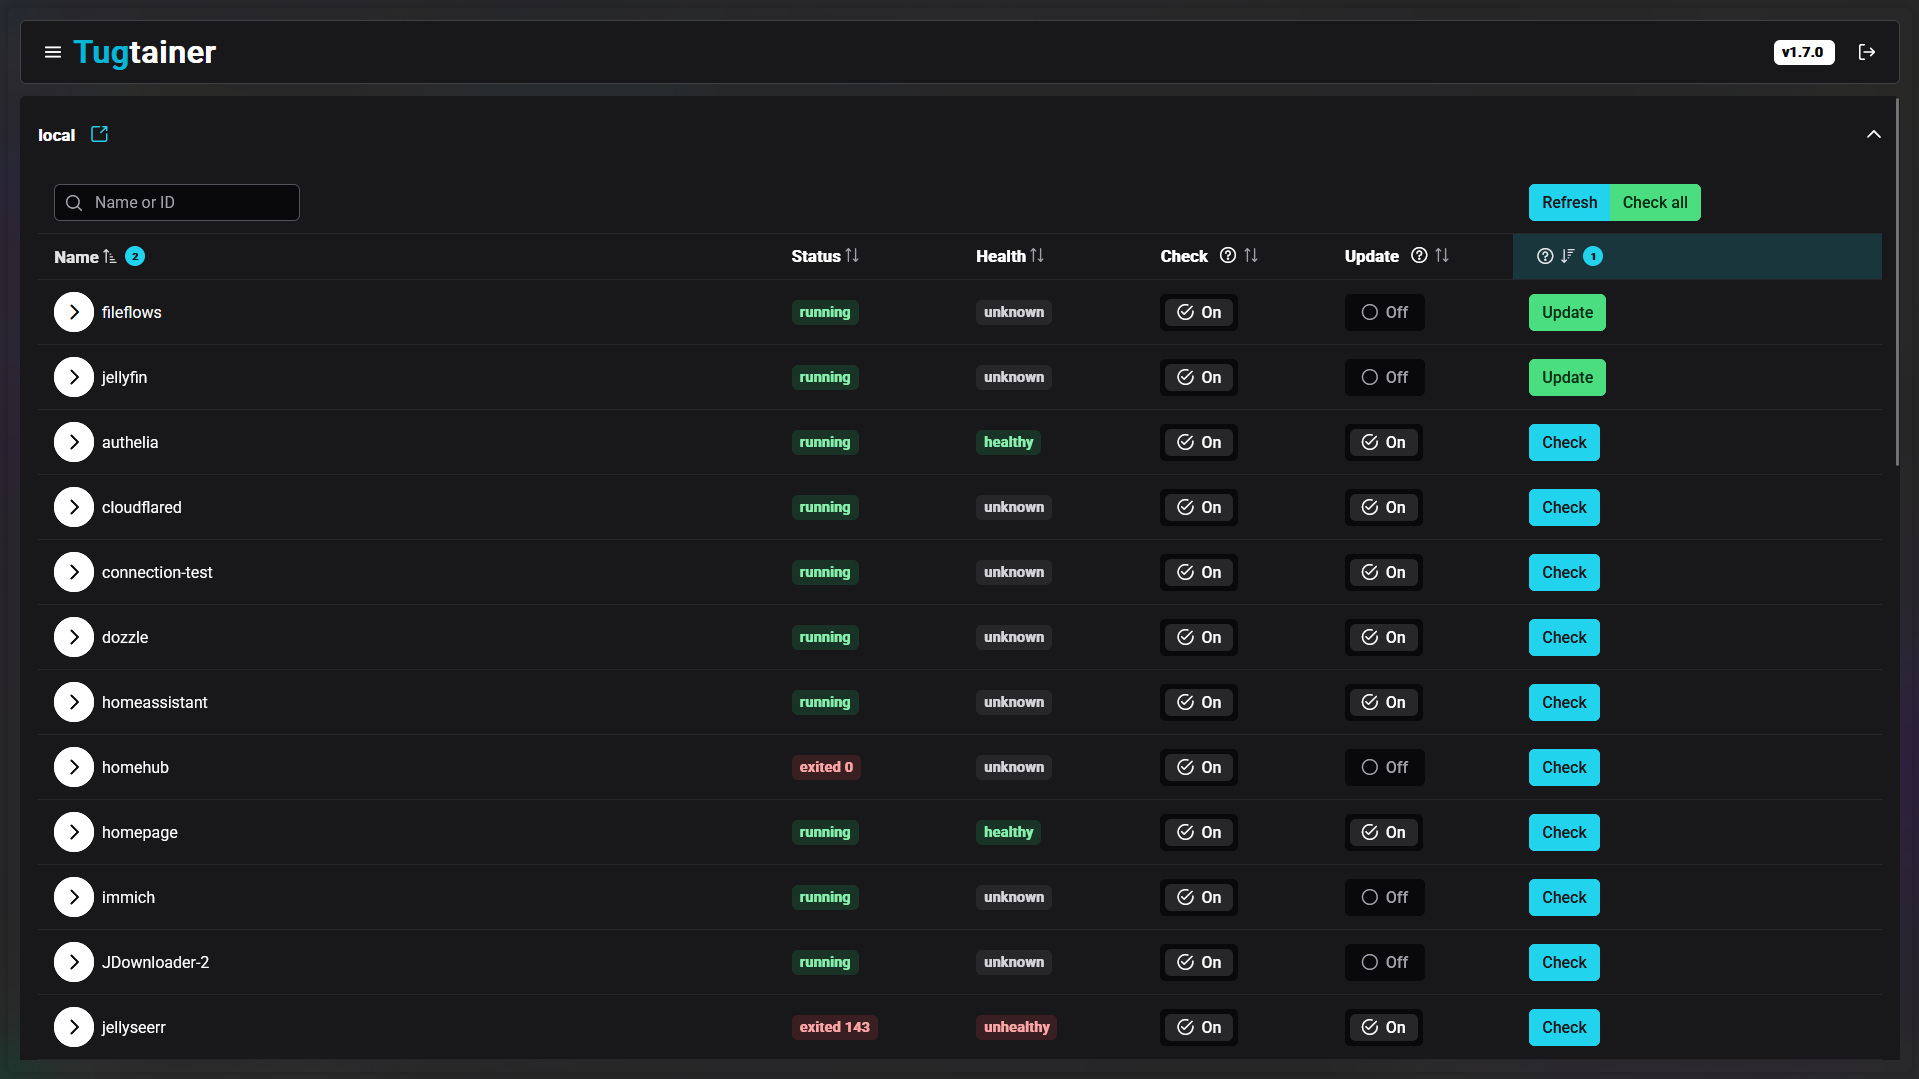
Task: Click help icon next to Check column
Action: 1228,256
